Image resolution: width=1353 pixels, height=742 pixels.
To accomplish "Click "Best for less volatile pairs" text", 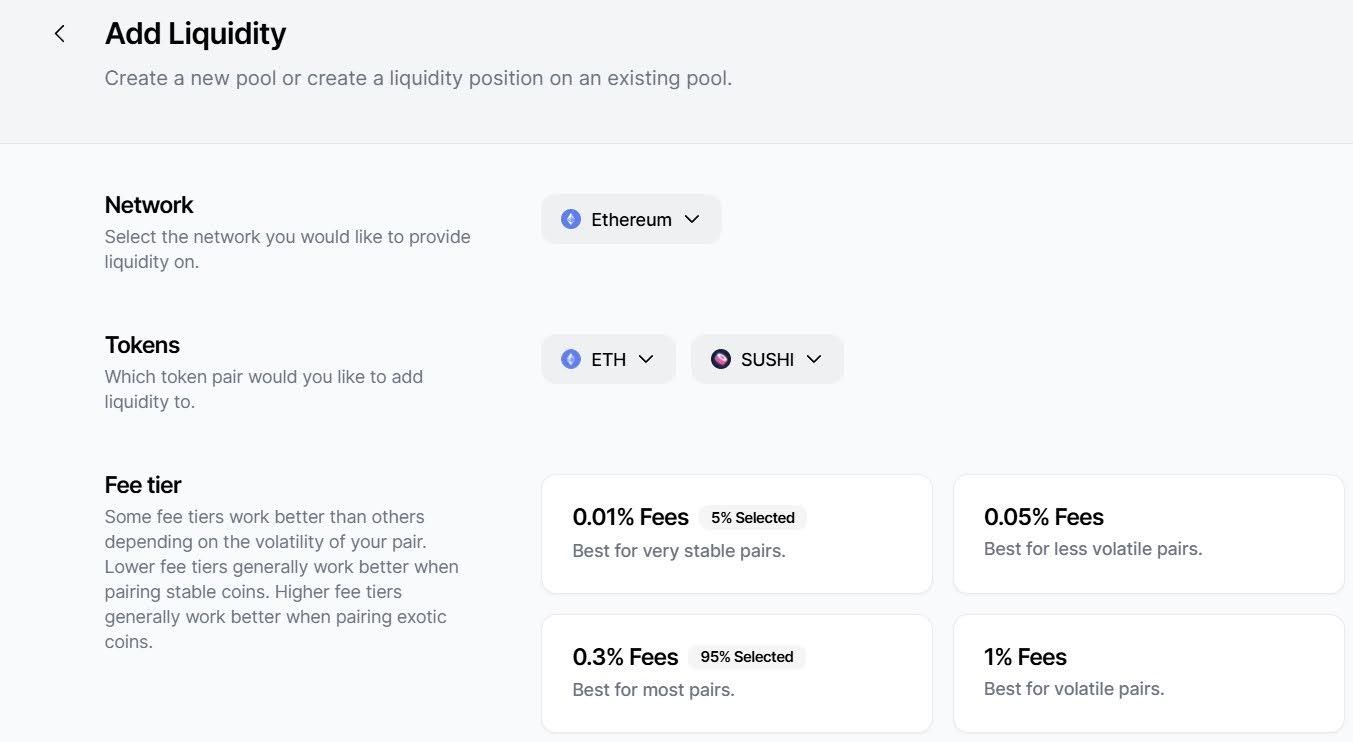I will click(x=1092, y=549).
